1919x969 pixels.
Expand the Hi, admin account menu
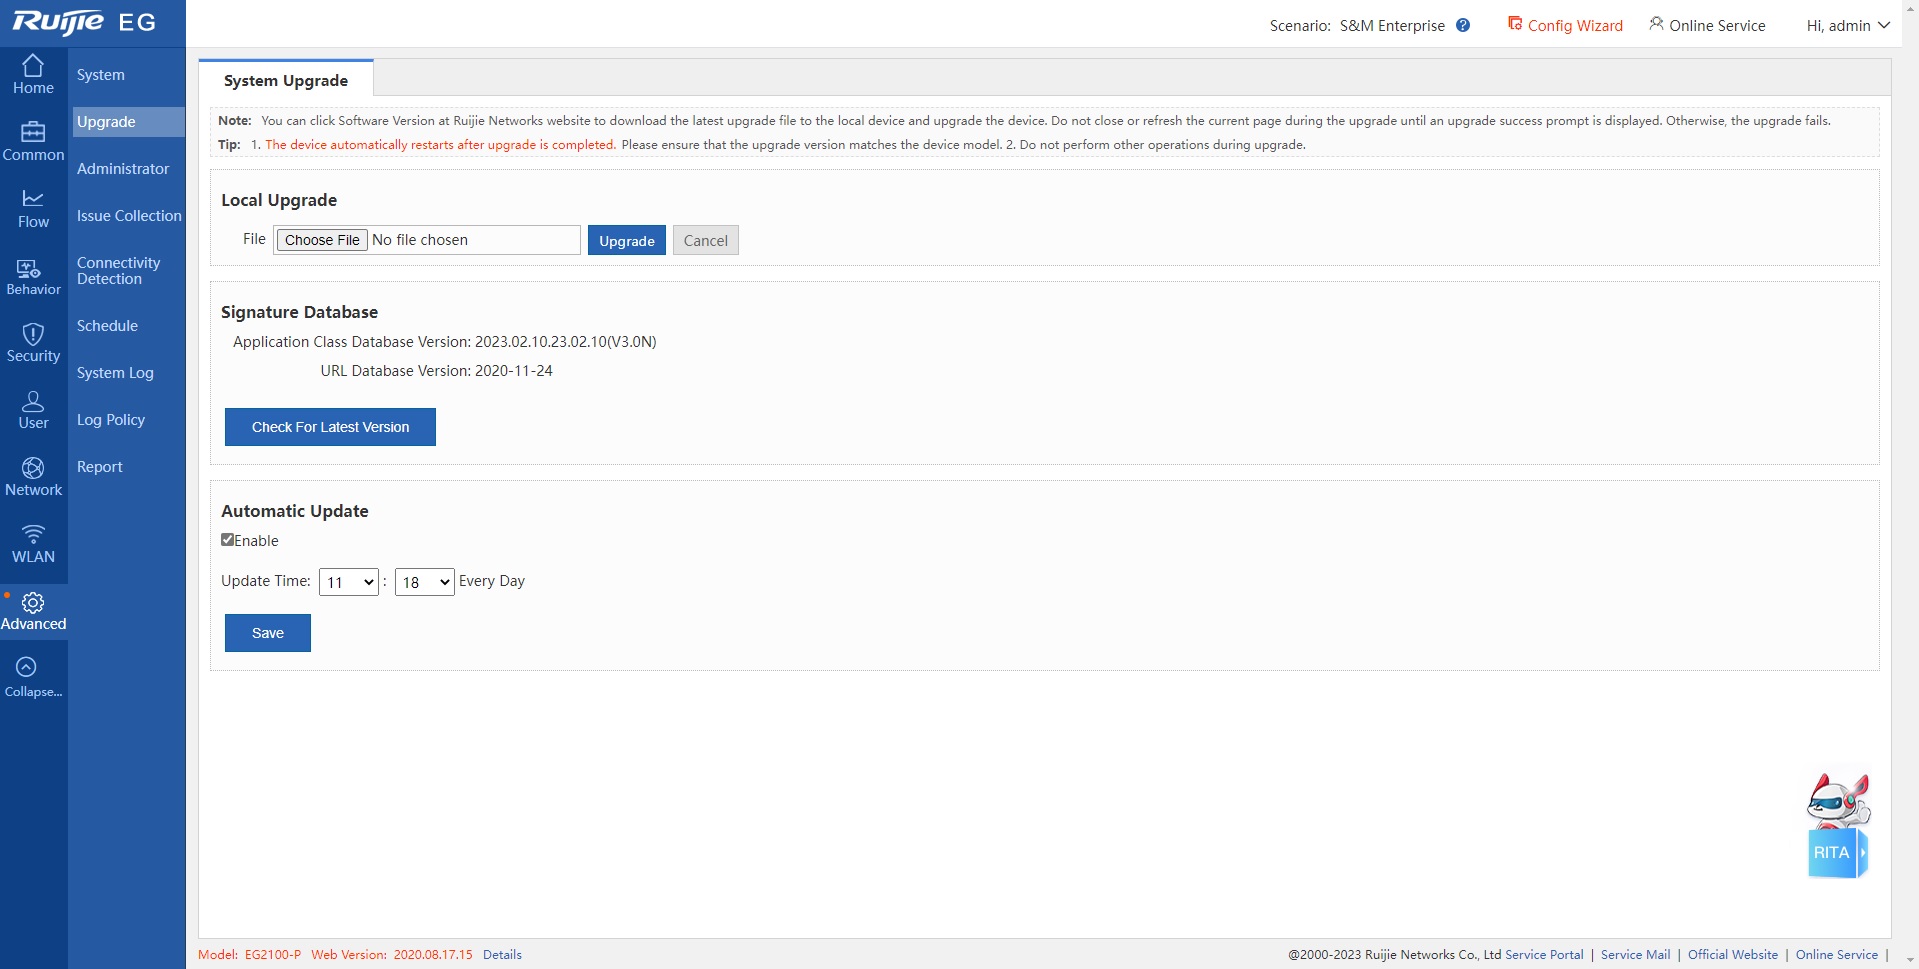[1847, 26]
